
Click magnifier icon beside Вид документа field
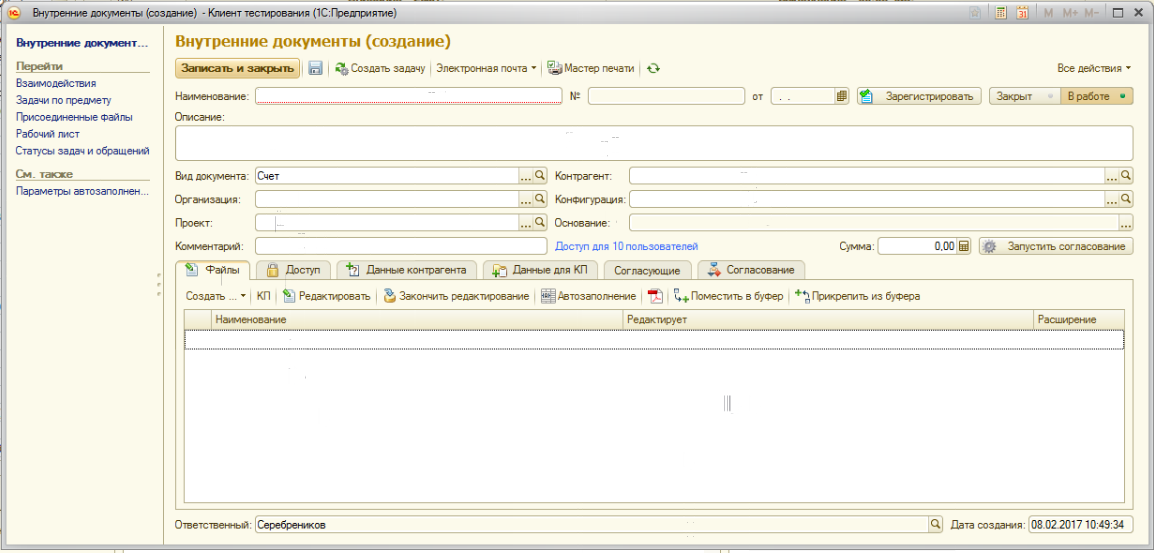click(541, 175)
